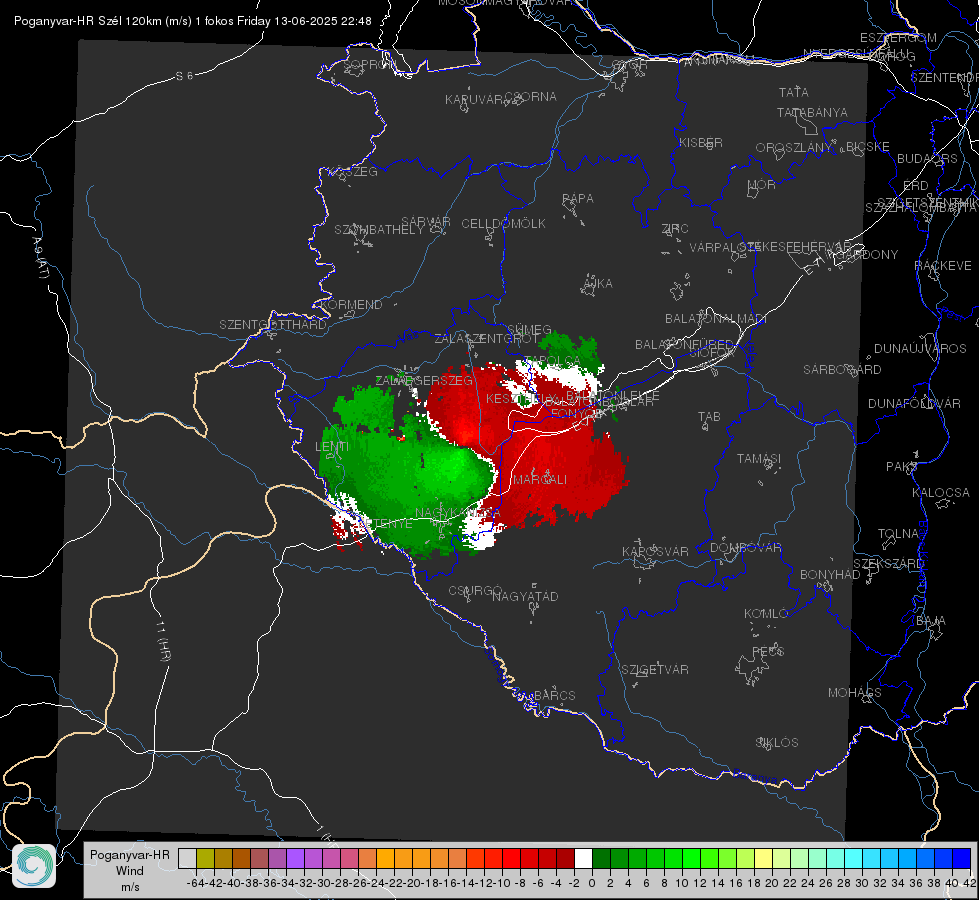
Task: Click the DUNAUJVAROS city label
Action: [920, 349]
